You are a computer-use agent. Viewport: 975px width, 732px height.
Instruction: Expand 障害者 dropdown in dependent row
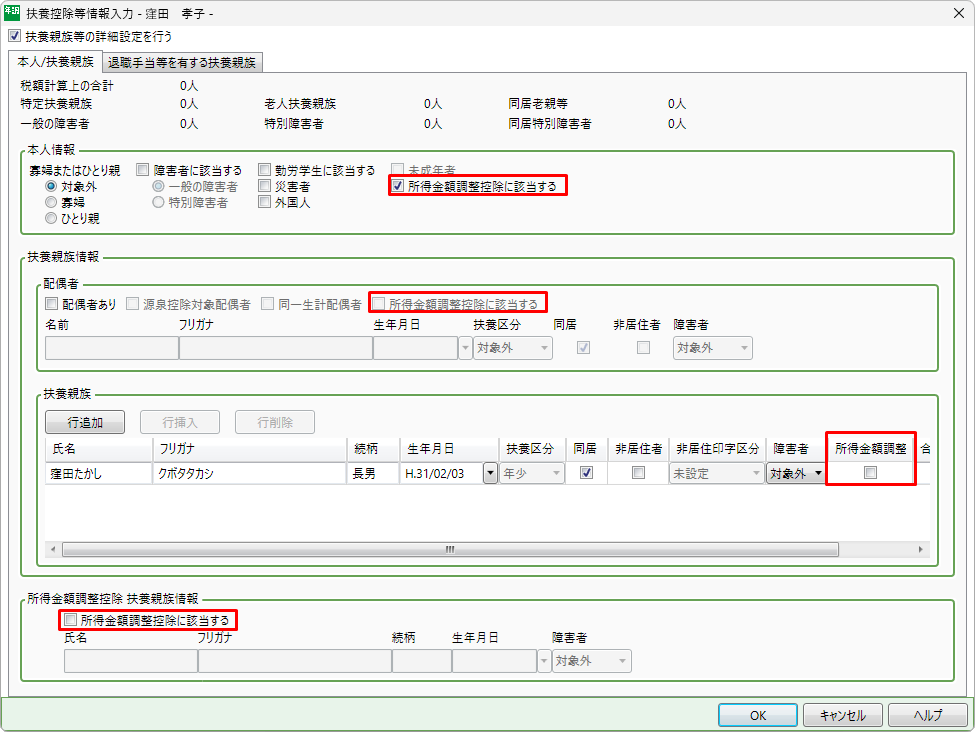pyautogui.click(x=818, y=474)
